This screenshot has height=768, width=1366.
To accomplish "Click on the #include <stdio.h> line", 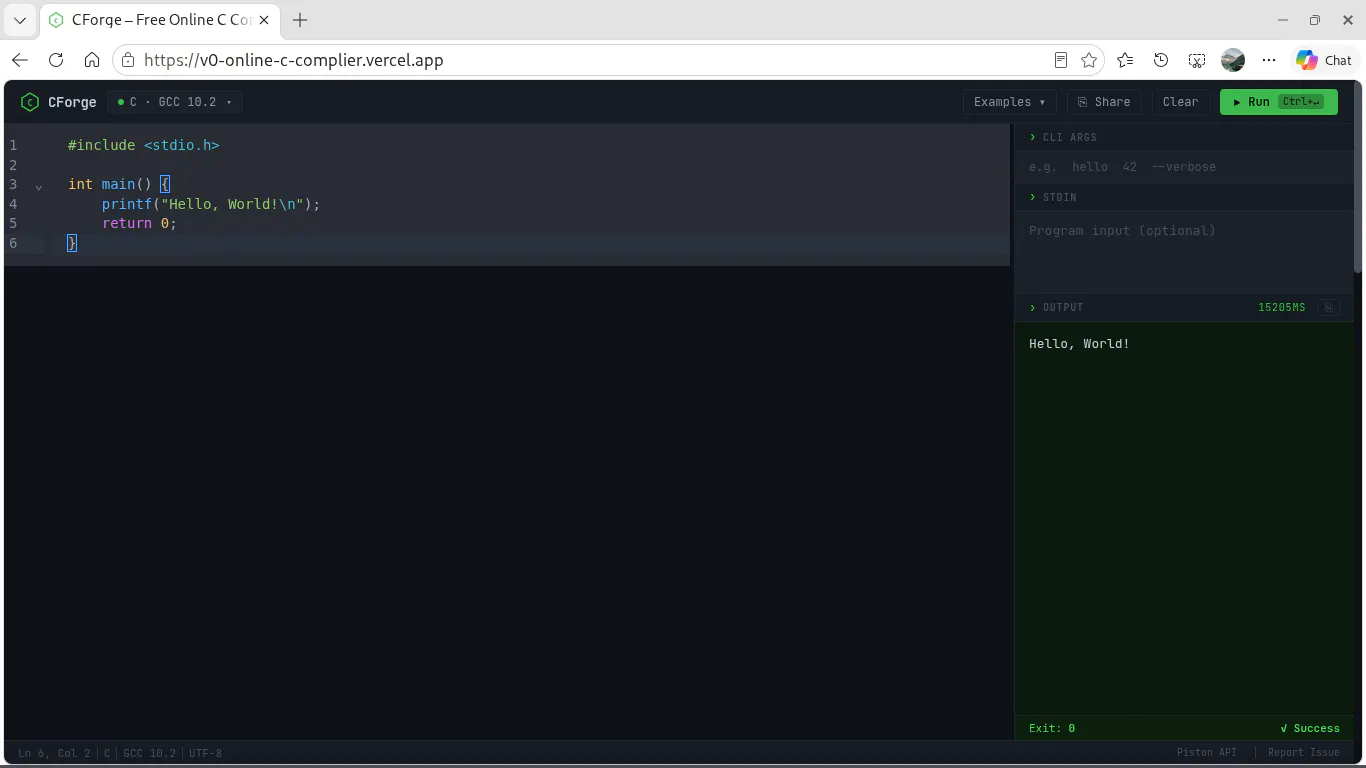I will [143, 145].
